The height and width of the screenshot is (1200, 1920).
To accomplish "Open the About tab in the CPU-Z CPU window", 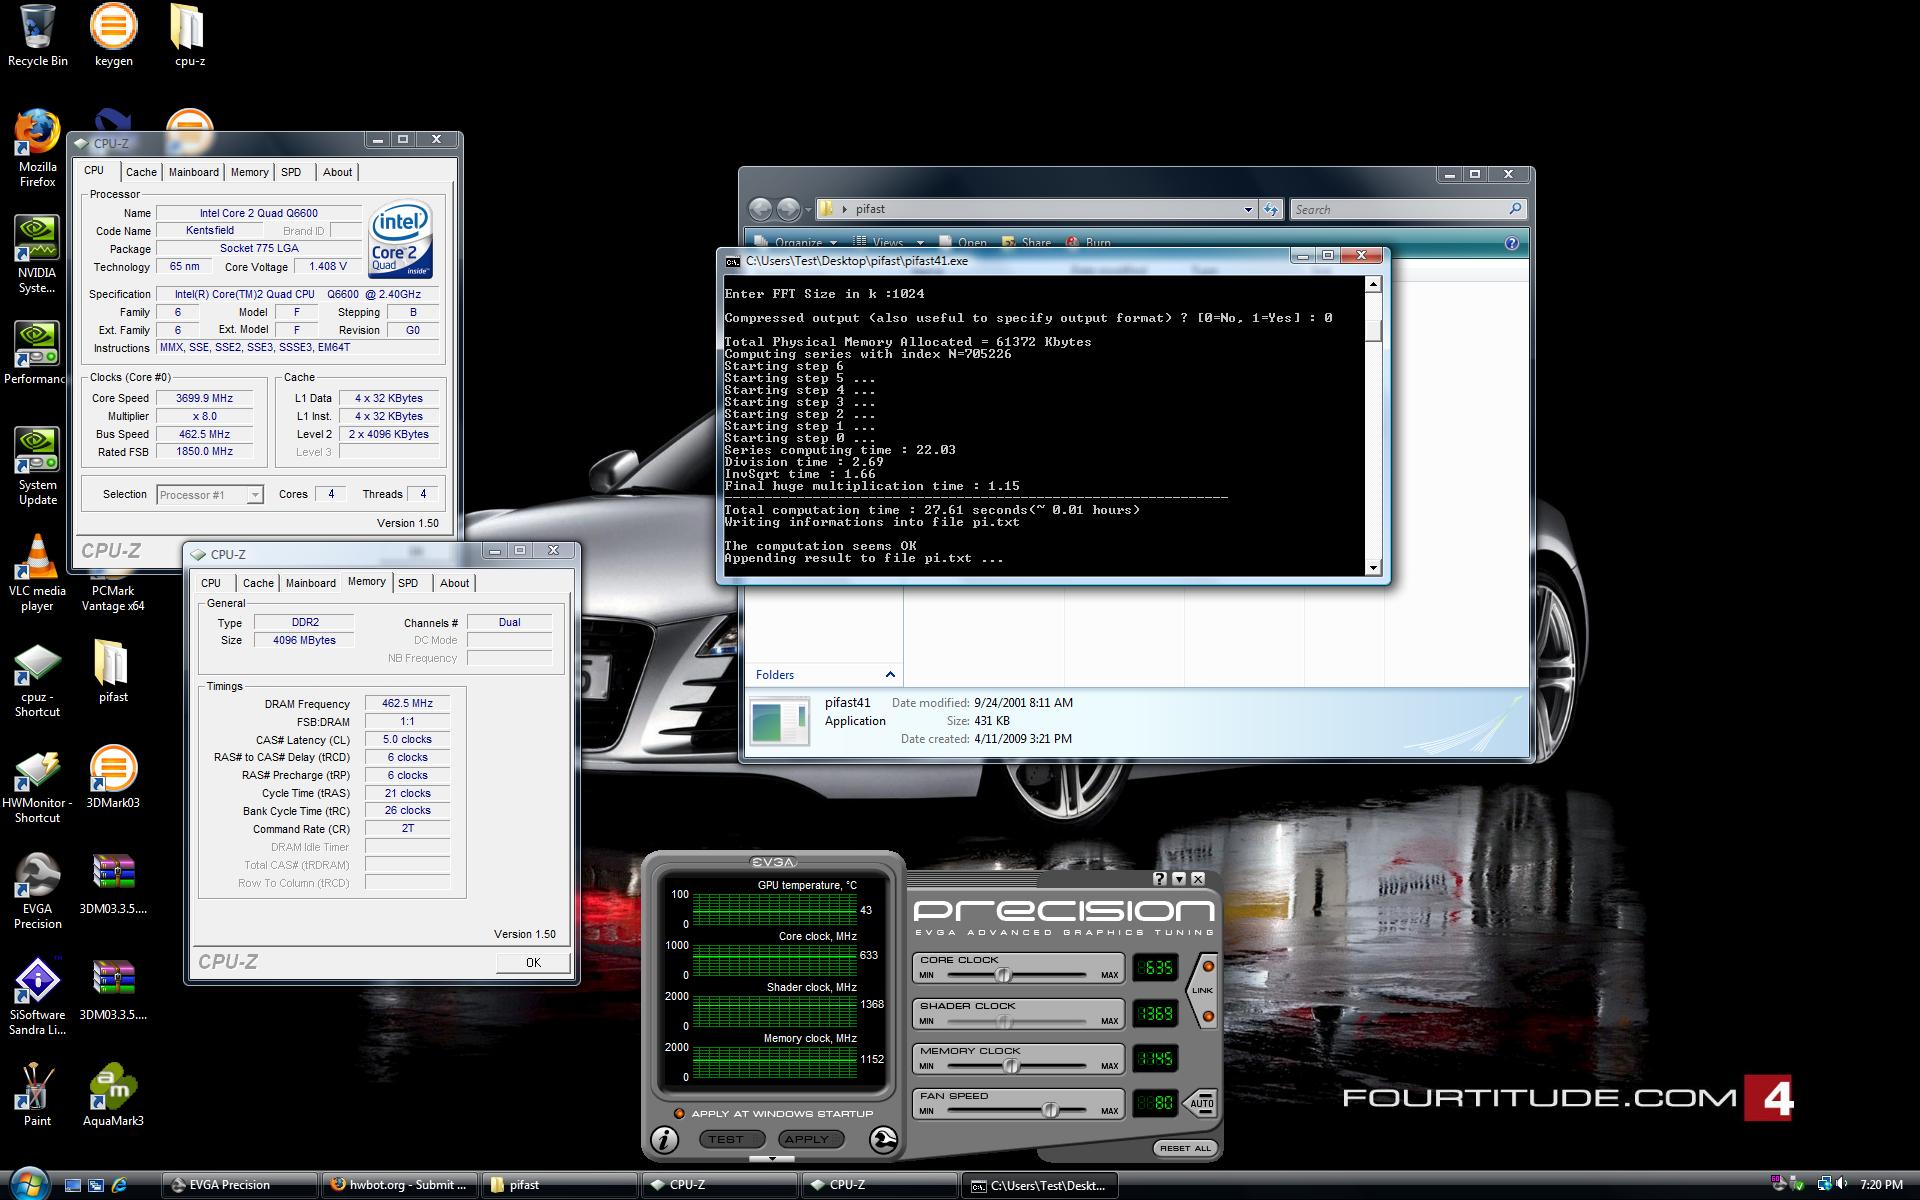I will pos(337,172).
